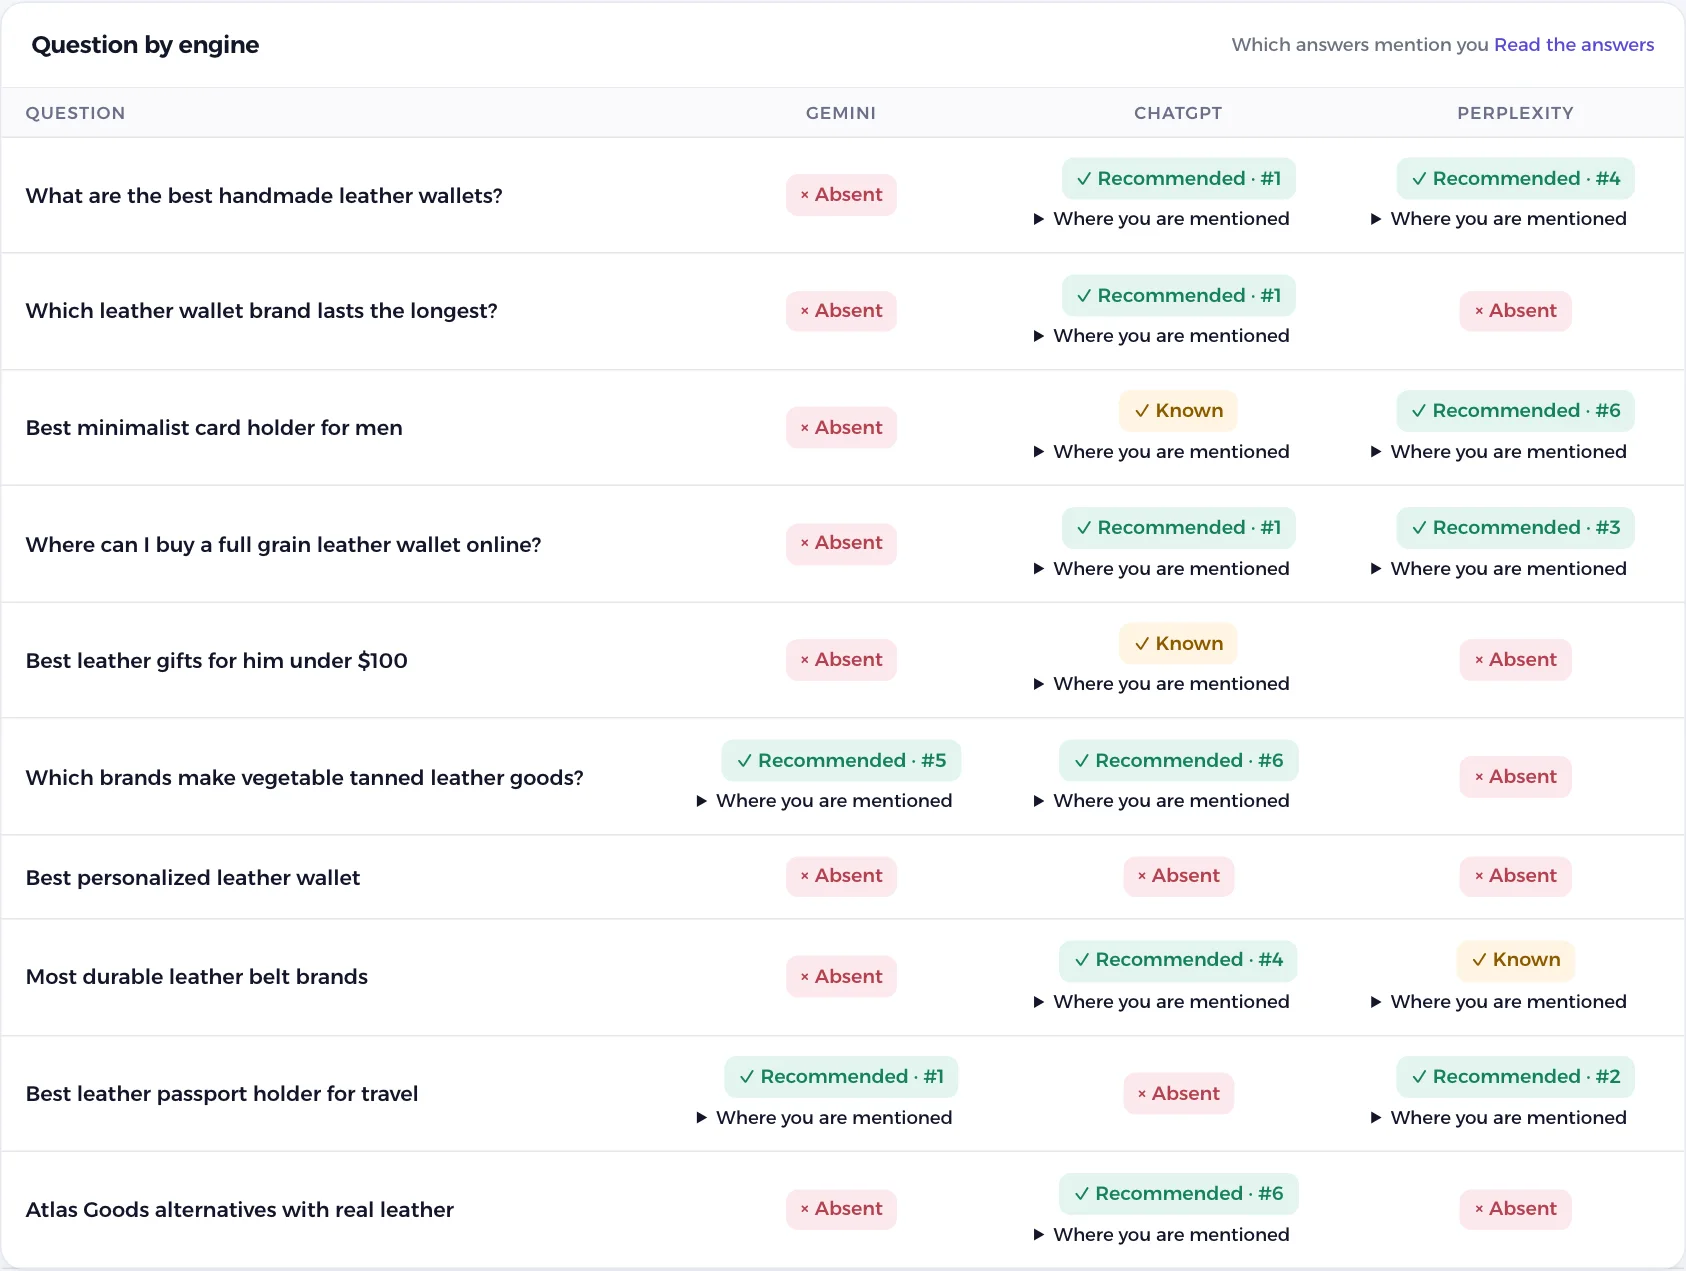
Task: Click ChatGPT Known badge for minimalist card holder
Action: [1178, 410]
